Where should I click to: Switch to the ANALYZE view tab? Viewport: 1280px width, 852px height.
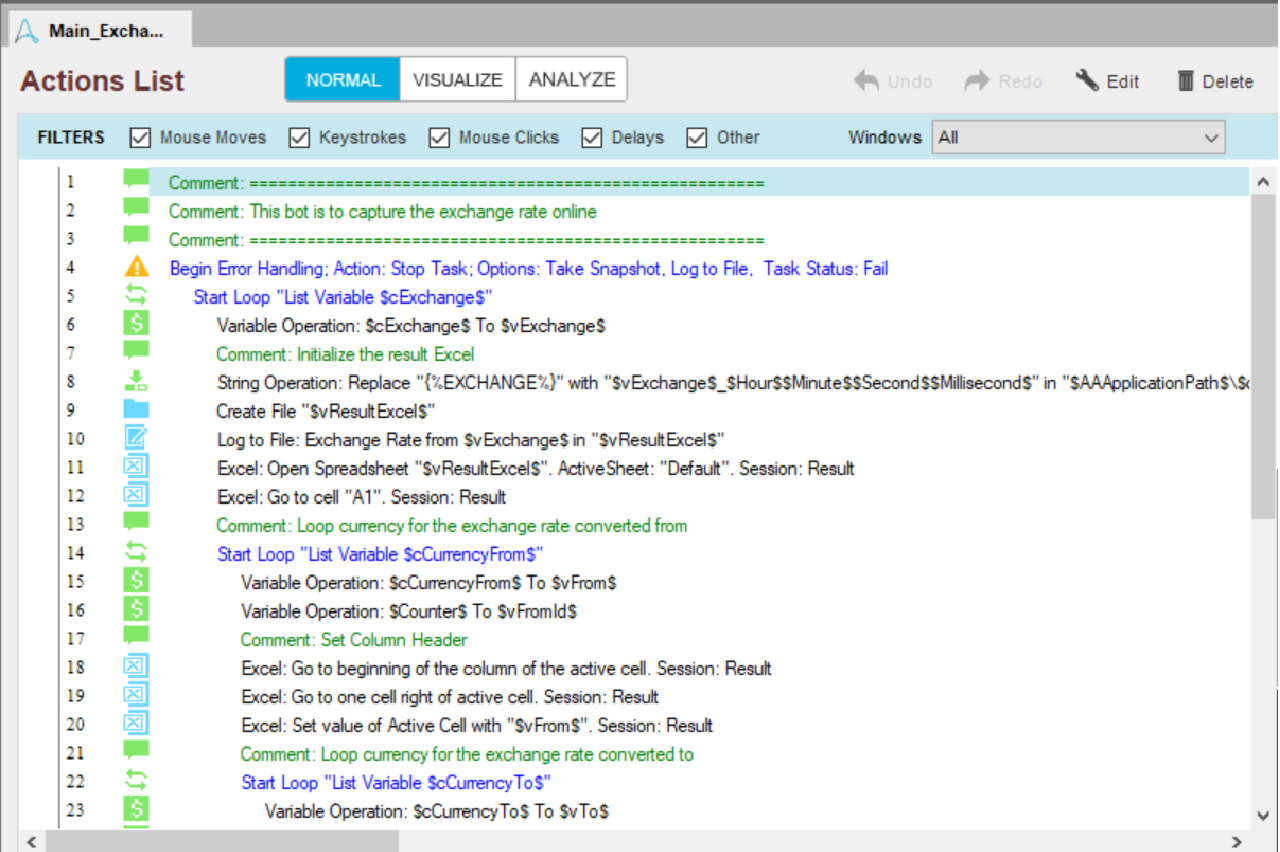click(x=571, y=80)
